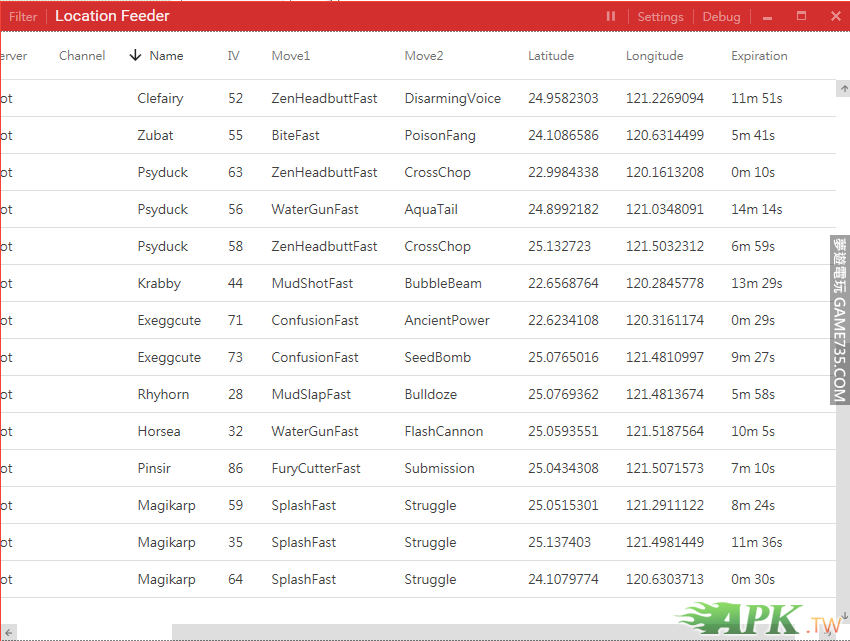This screenshot has width=850, height=641.
Task: Click longitude 121.0348091 cell
Action: tap(665, 209)
